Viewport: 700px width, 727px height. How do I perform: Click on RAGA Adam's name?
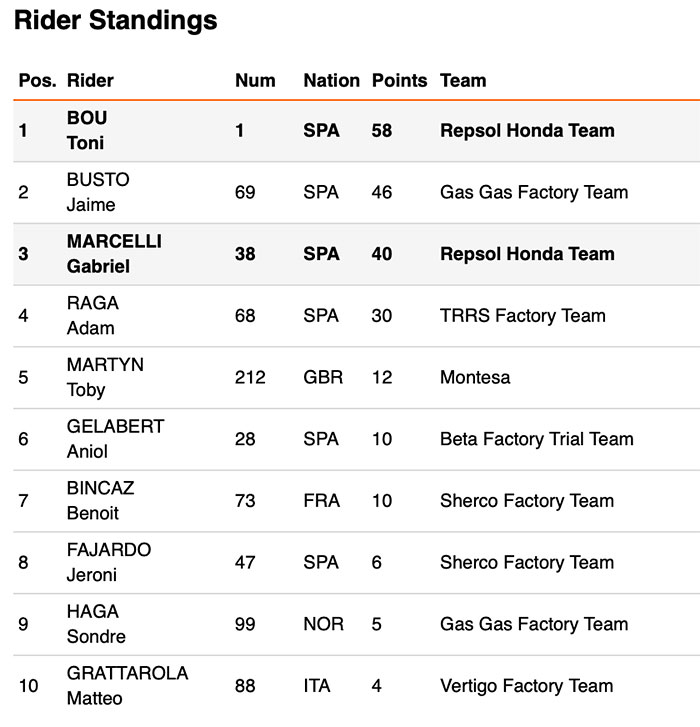92,315
